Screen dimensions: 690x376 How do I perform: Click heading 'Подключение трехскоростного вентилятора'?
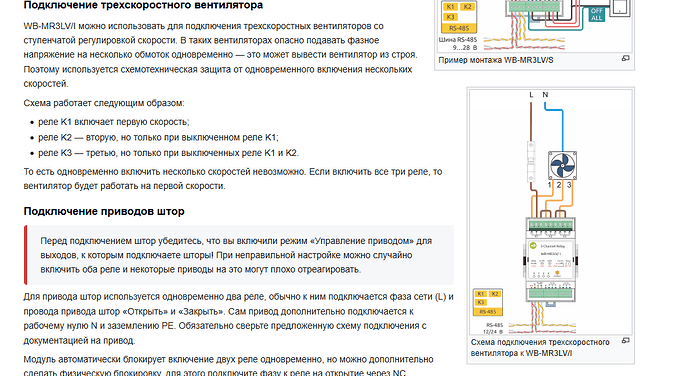click(x=143, y=5)
